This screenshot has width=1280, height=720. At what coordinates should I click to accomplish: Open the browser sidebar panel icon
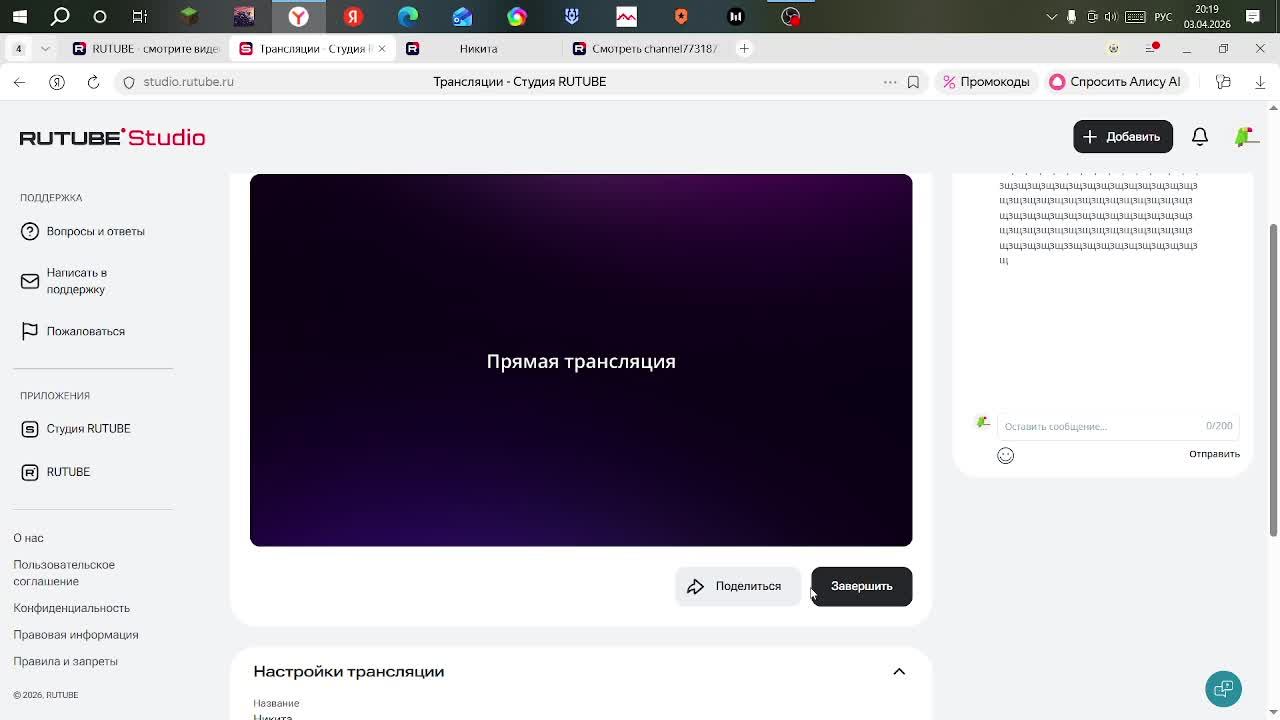1223,82
